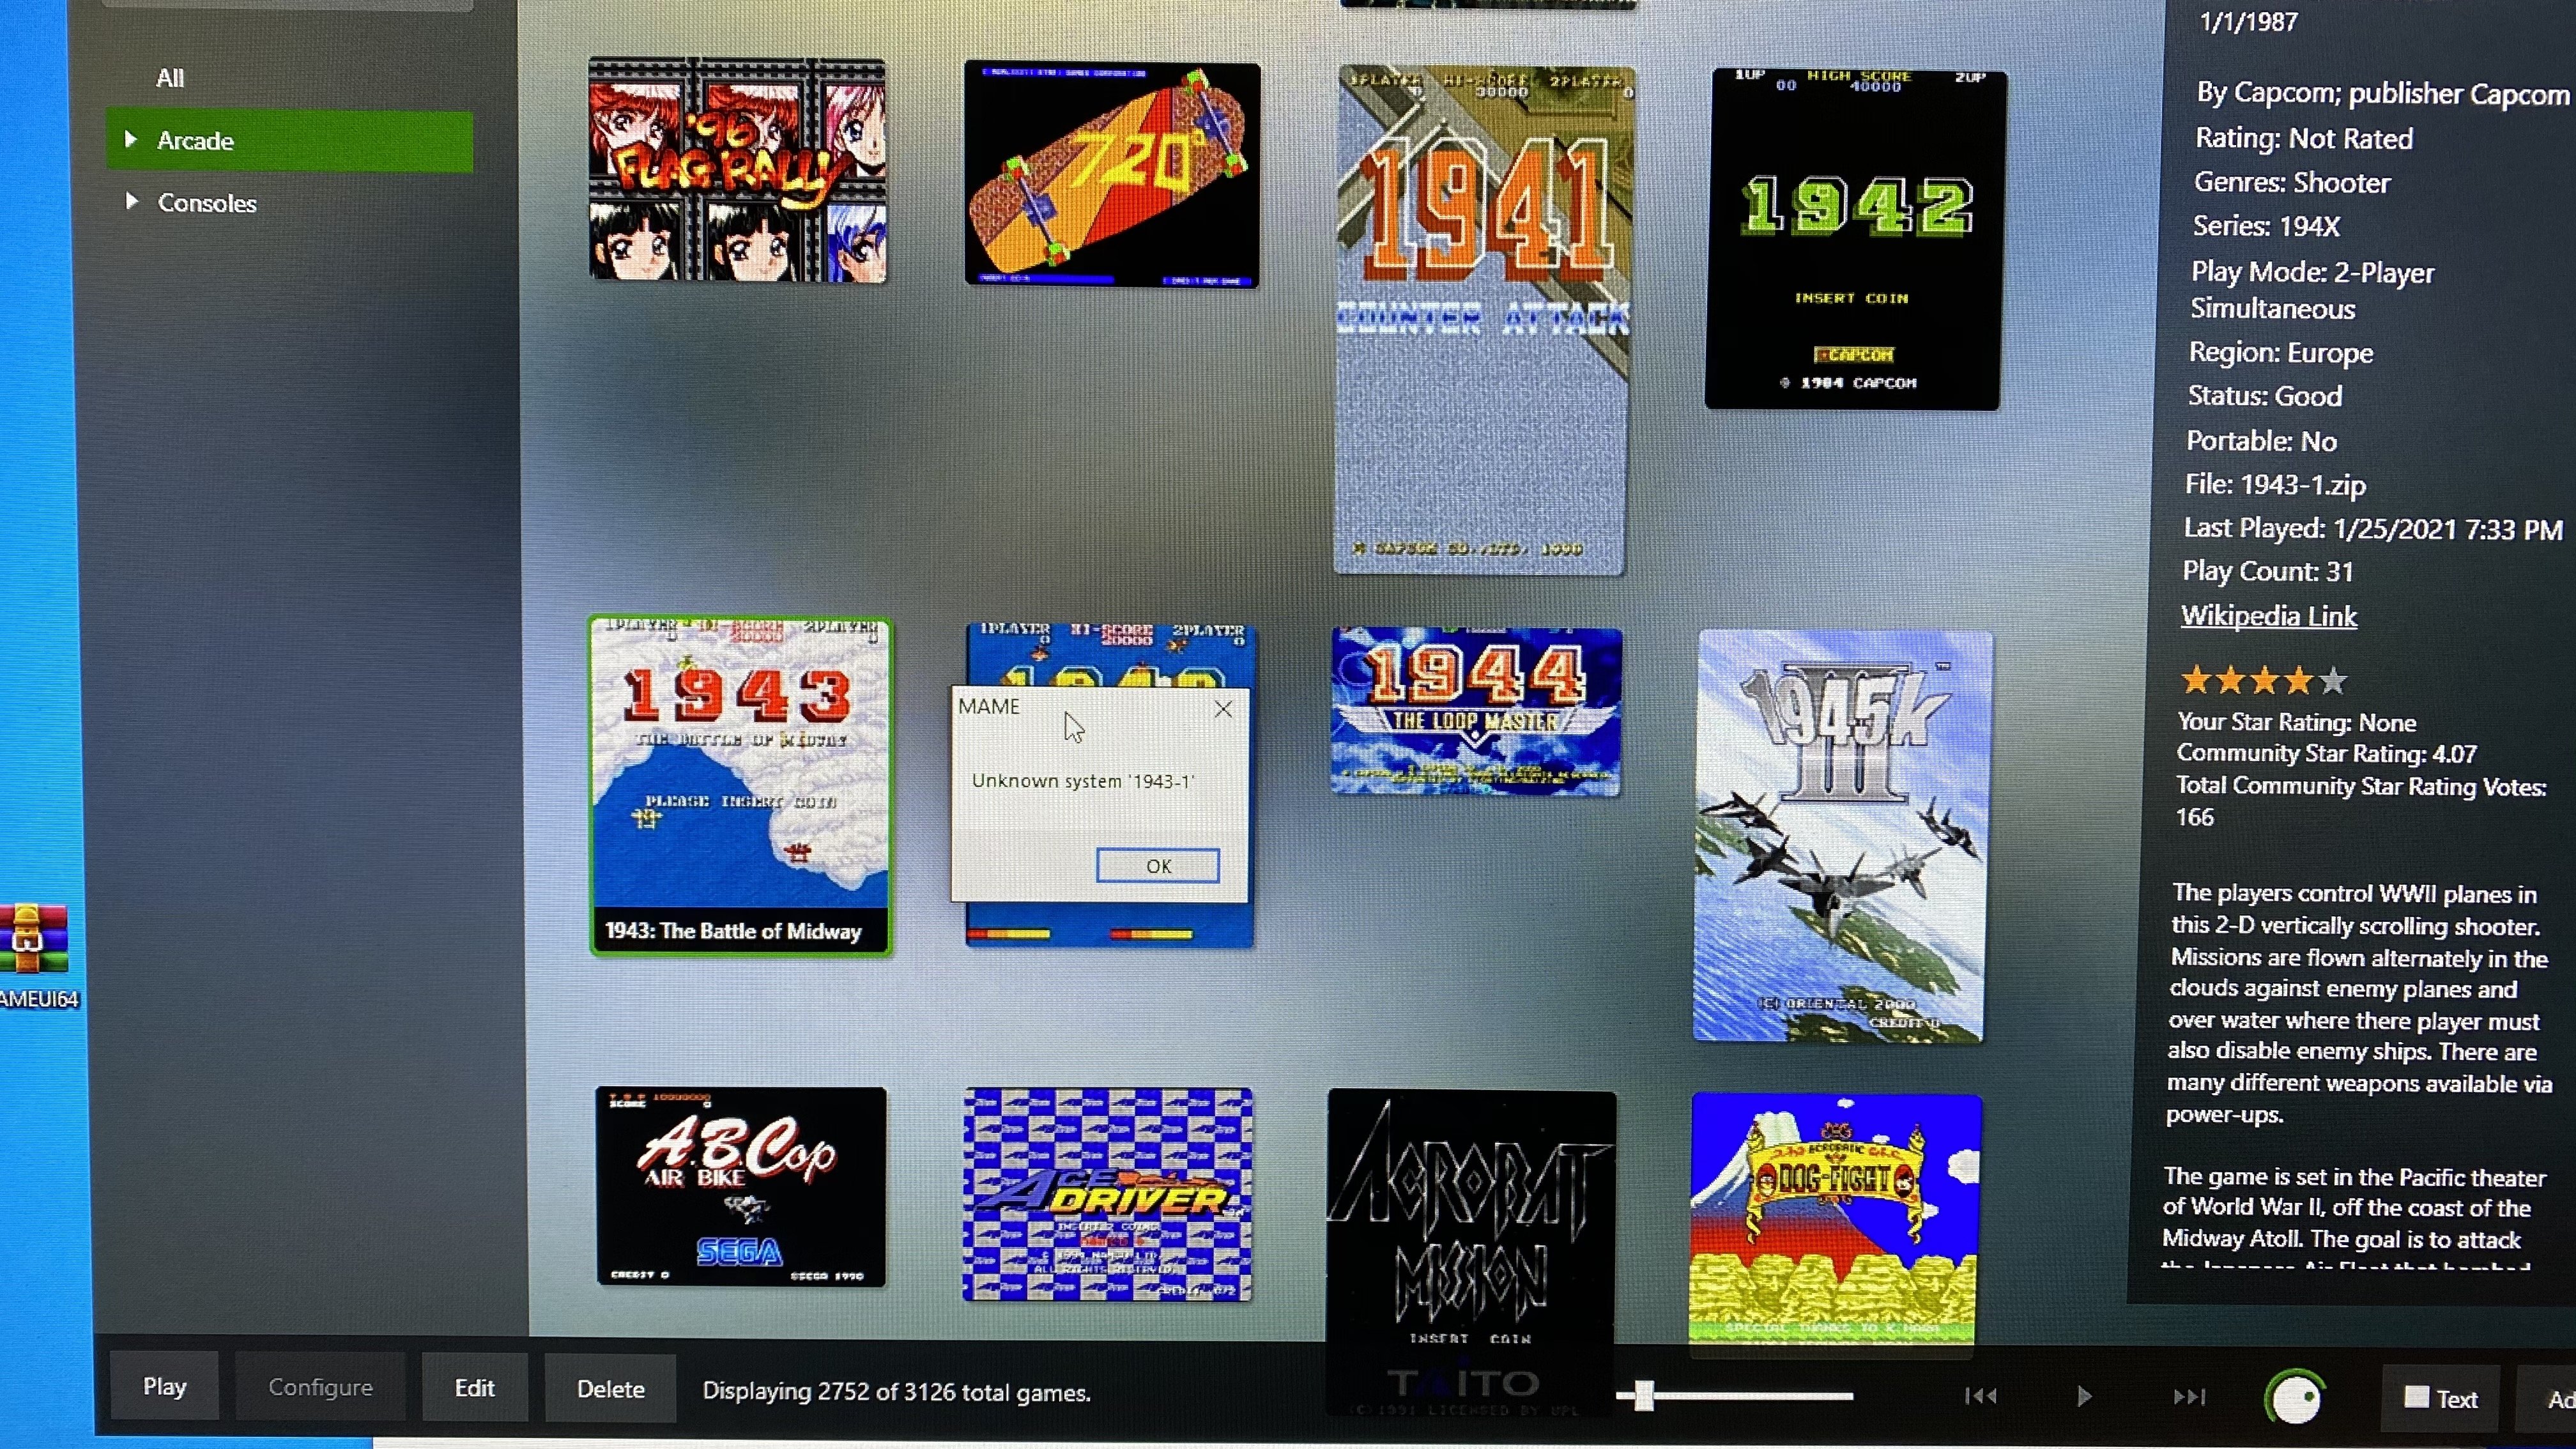Expand the Arcade category arrow
The image size is (2576, 1449).
click(130, 139)
